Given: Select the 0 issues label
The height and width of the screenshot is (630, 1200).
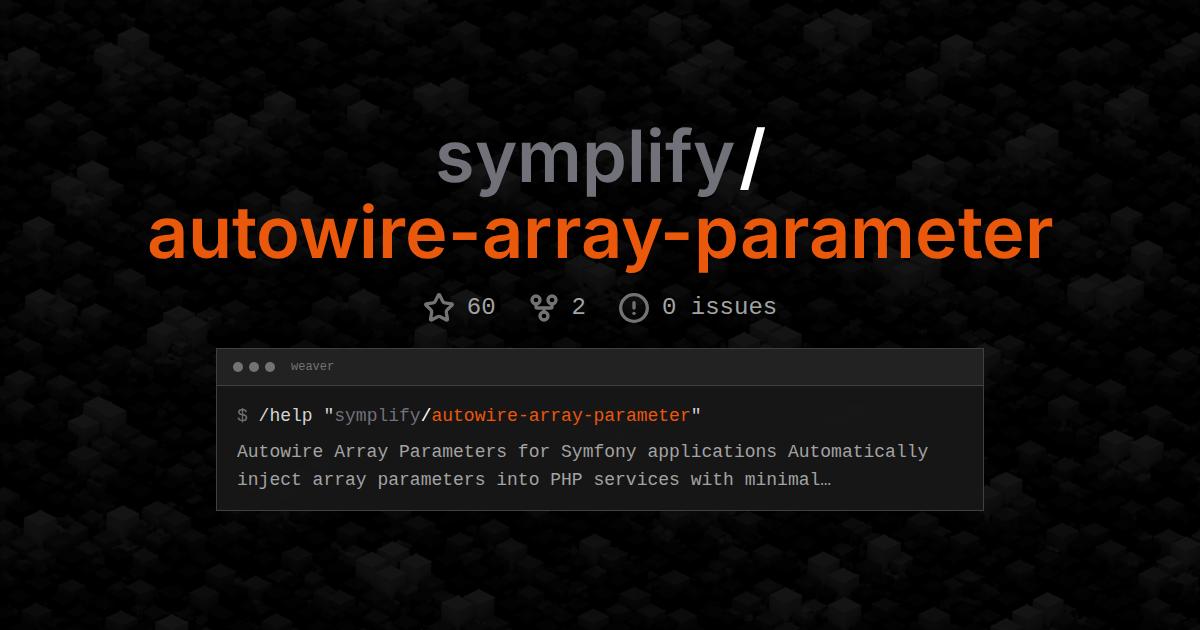Looking at the screenshot, I should (x=722, y=307).
